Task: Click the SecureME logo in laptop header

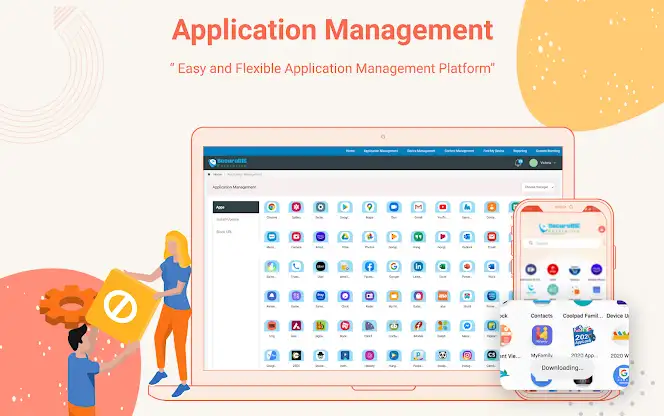Action: pos(228,163)
